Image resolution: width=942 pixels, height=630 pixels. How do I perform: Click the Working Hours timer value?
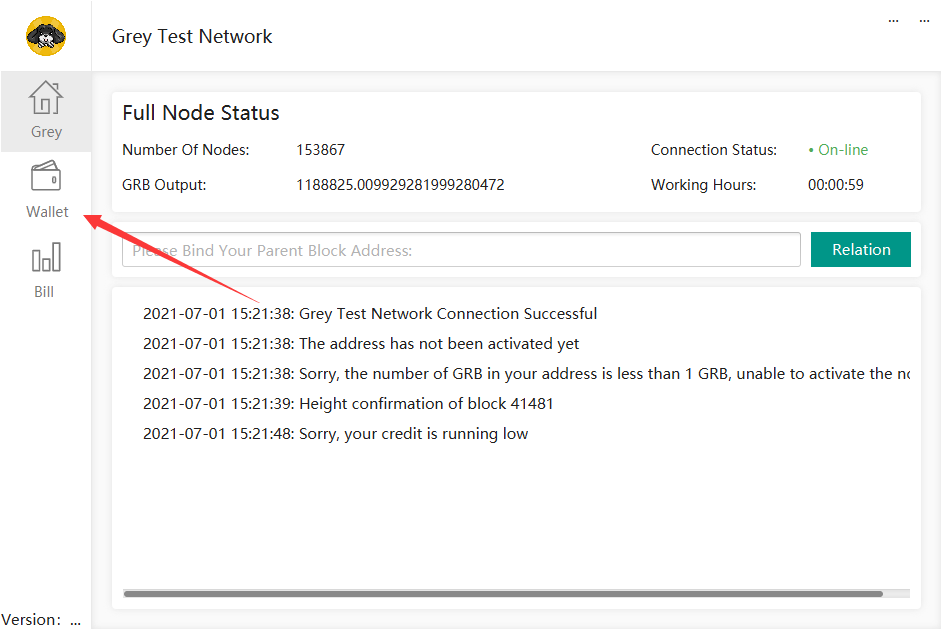(x=835, y=185)
